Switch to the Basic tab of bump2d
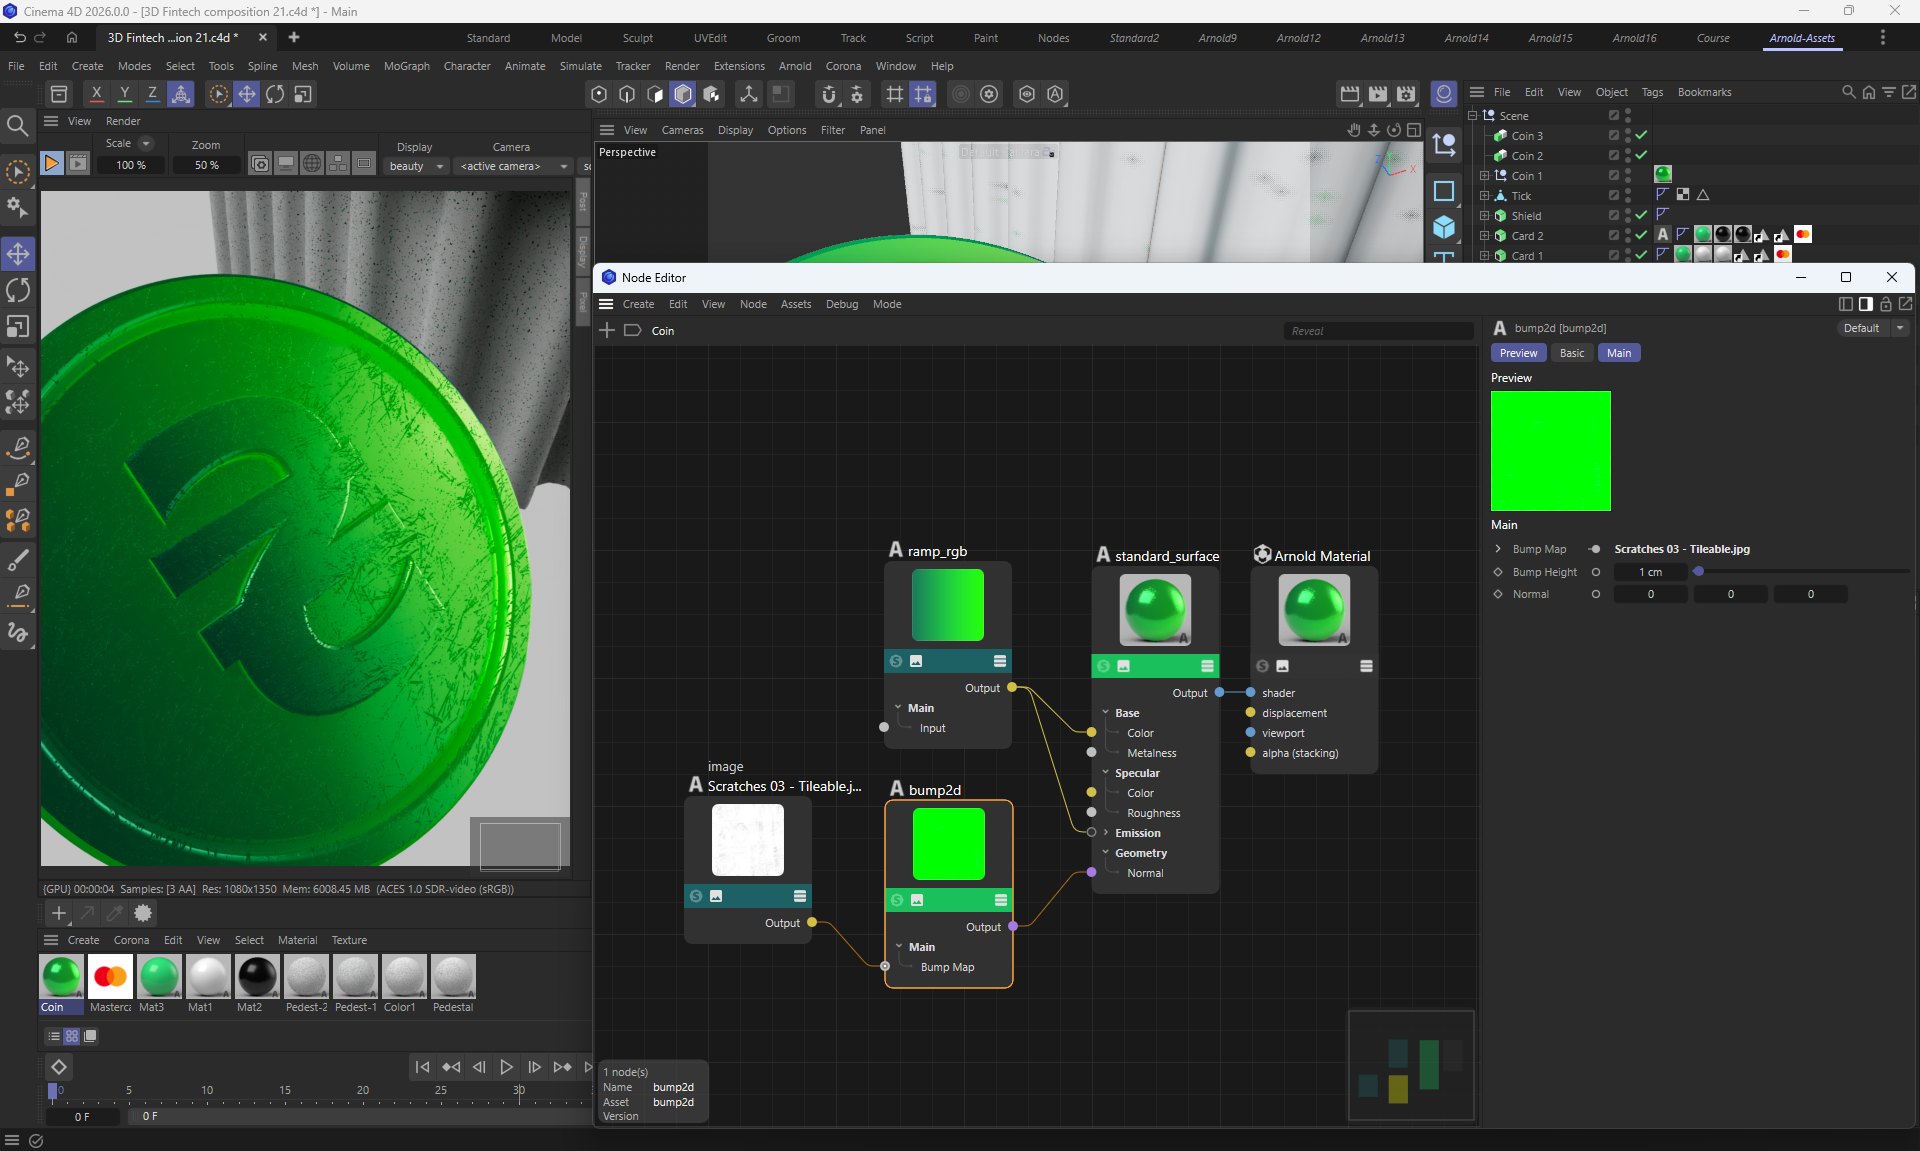1920x1151 pixels. tap(1571, 353)
